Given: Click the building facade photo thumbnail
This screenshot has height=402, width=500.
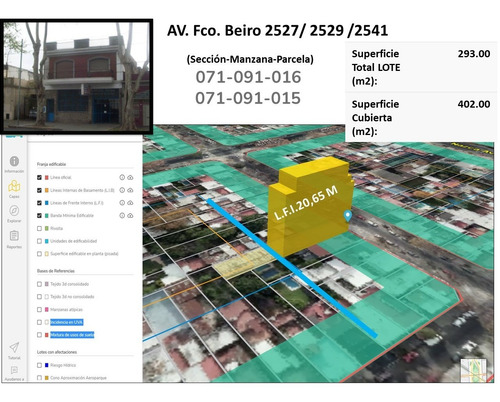Looking at the screenshot, I should coord(76,76).
